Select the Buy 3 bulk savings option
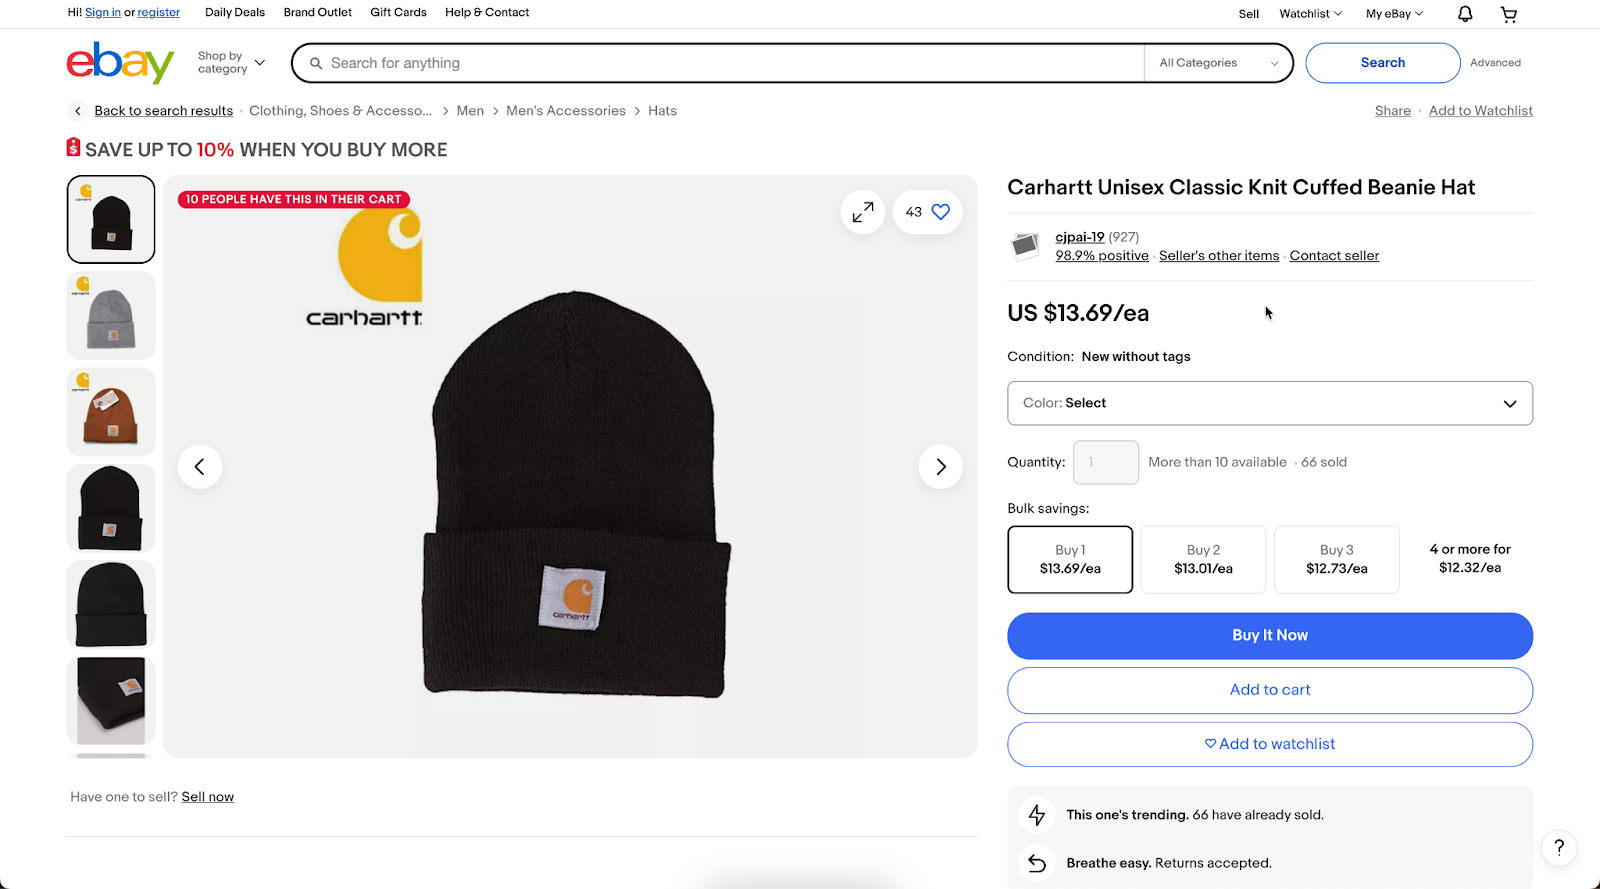 pos(1336,559)
